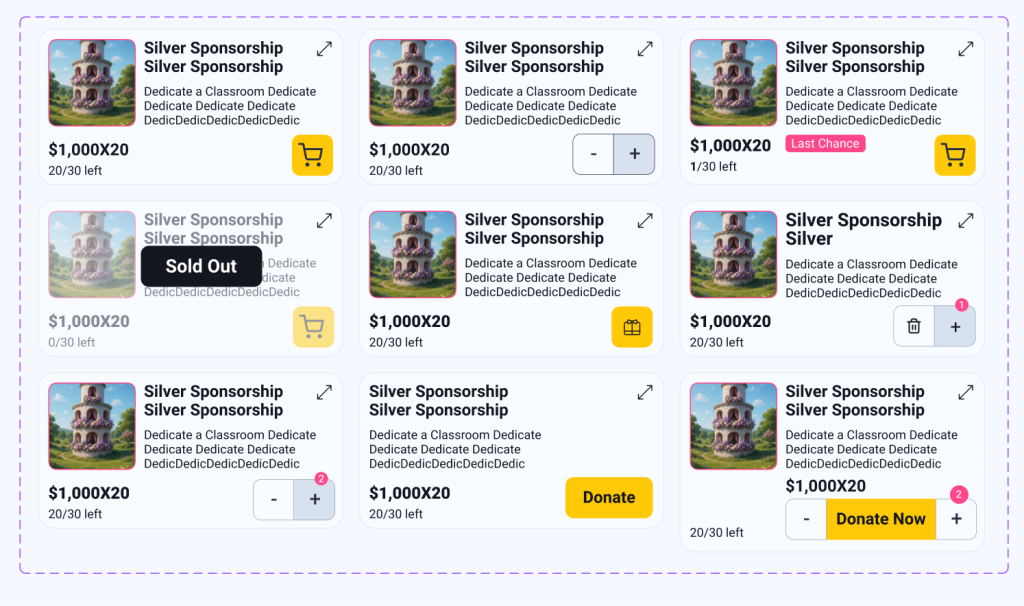
Task: Expand the Sold Out card with the arrows icon
Action: point(324,220)
